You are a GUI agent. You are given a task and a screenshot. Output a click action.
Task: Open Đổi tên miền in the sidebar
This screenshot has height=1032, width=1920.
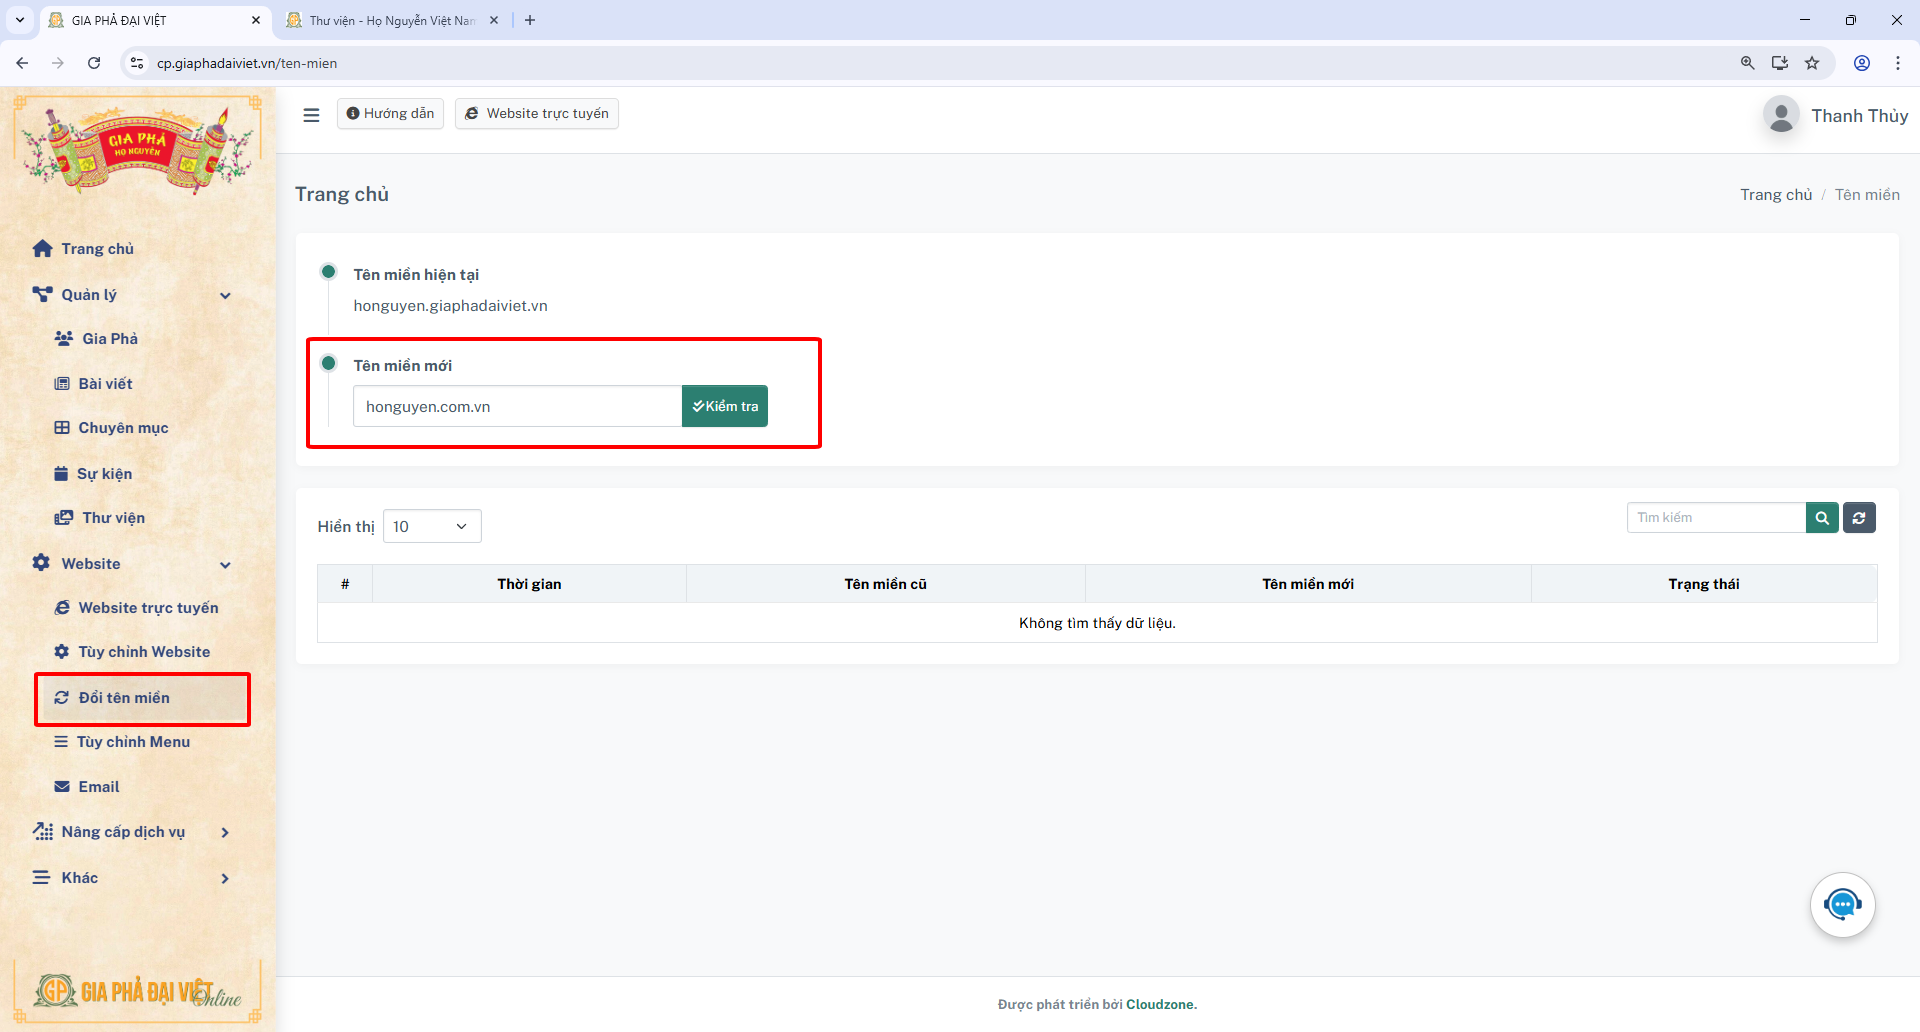coord(124,698)
